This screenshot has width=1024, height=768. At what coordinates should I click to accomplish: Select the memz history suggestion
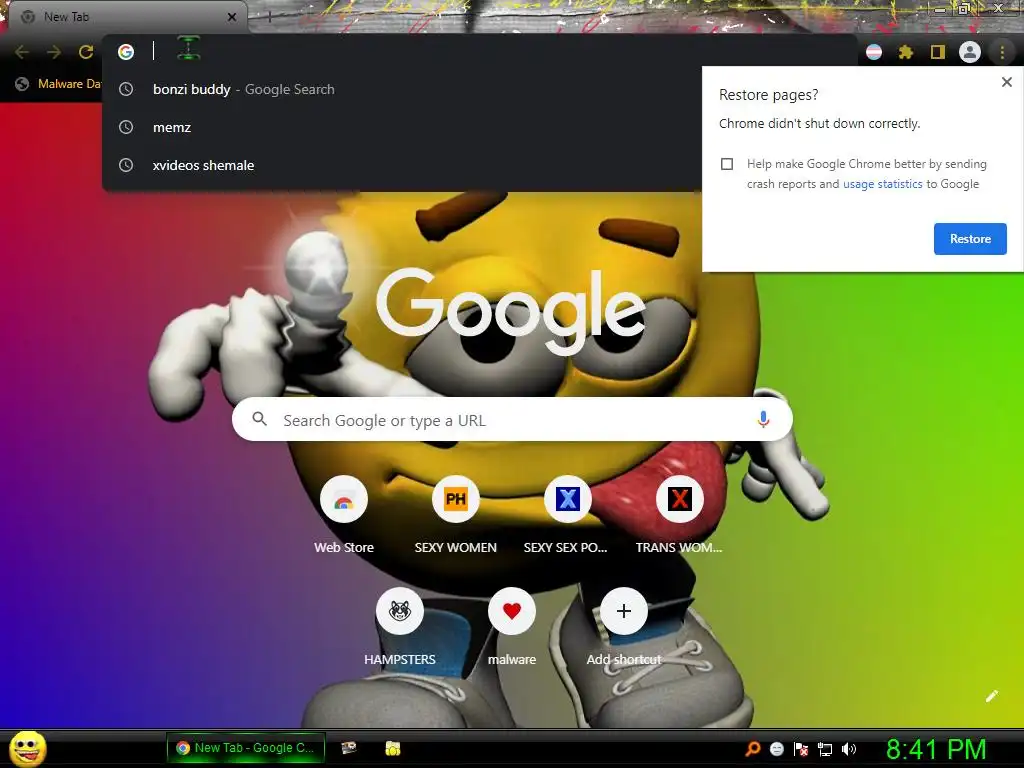click(401, 127)
